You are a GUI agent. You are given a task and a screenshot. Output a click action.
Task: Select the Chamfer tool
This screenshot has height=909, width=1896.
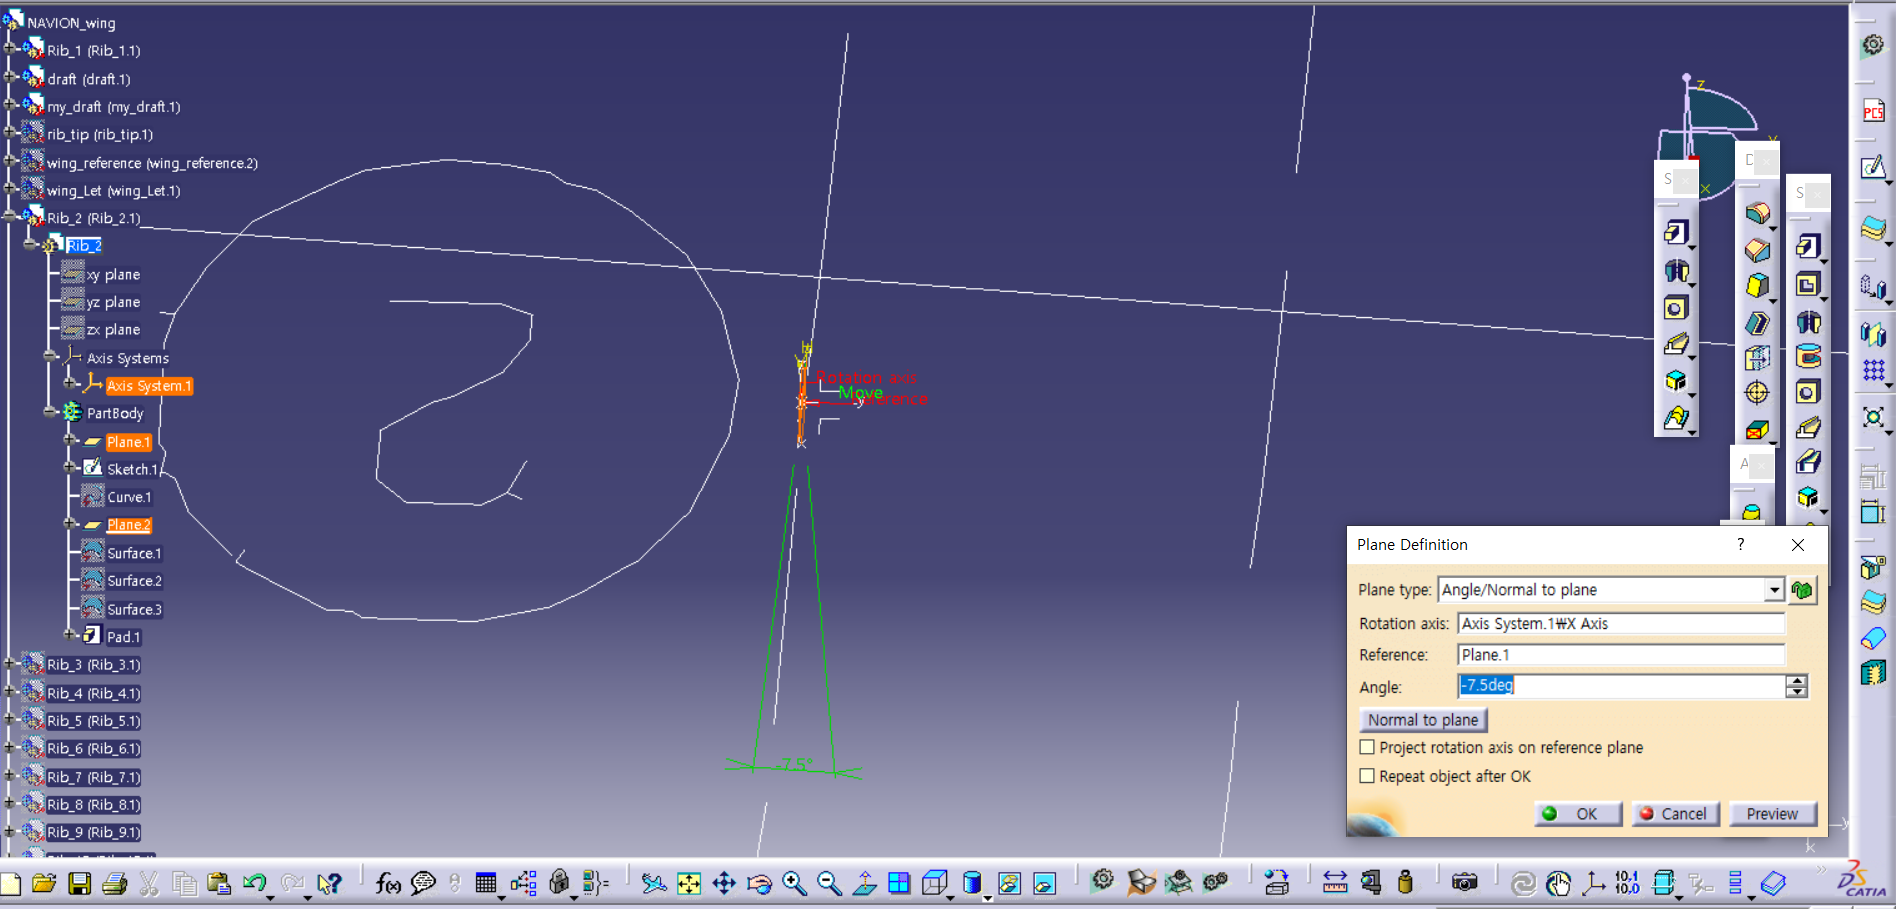click(x=1757, y=250)
